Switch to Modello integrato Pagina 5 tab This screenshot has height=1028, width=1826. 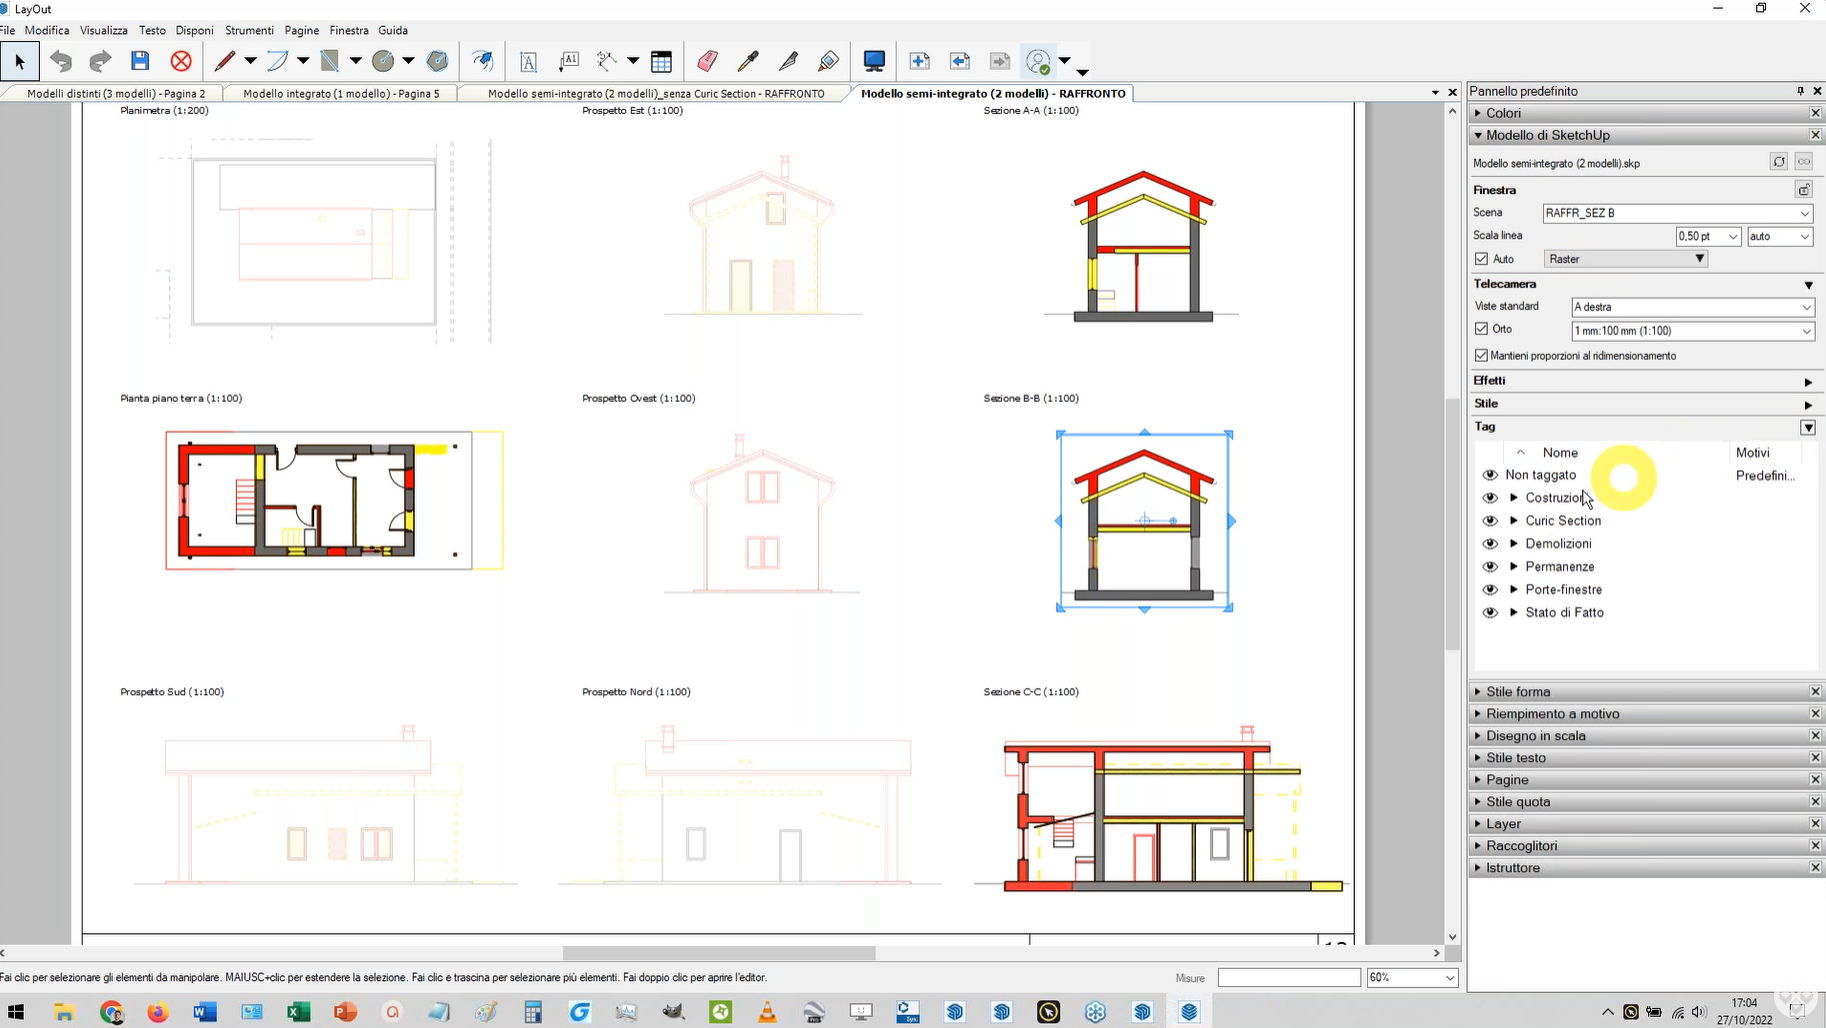coord(341,93)
